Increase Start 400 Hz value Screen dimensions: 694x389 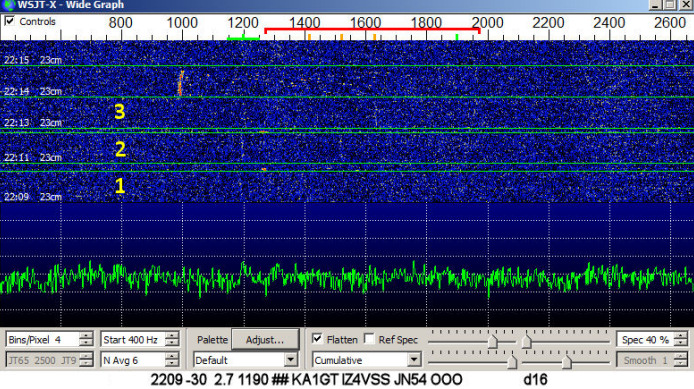coord(172,336)
